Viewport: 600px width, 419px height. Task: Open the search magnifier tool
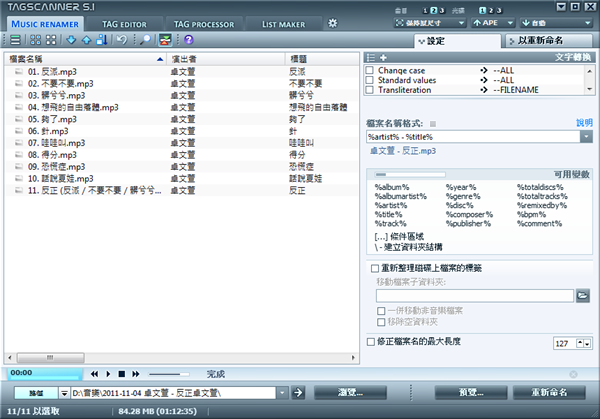[146, 40]
